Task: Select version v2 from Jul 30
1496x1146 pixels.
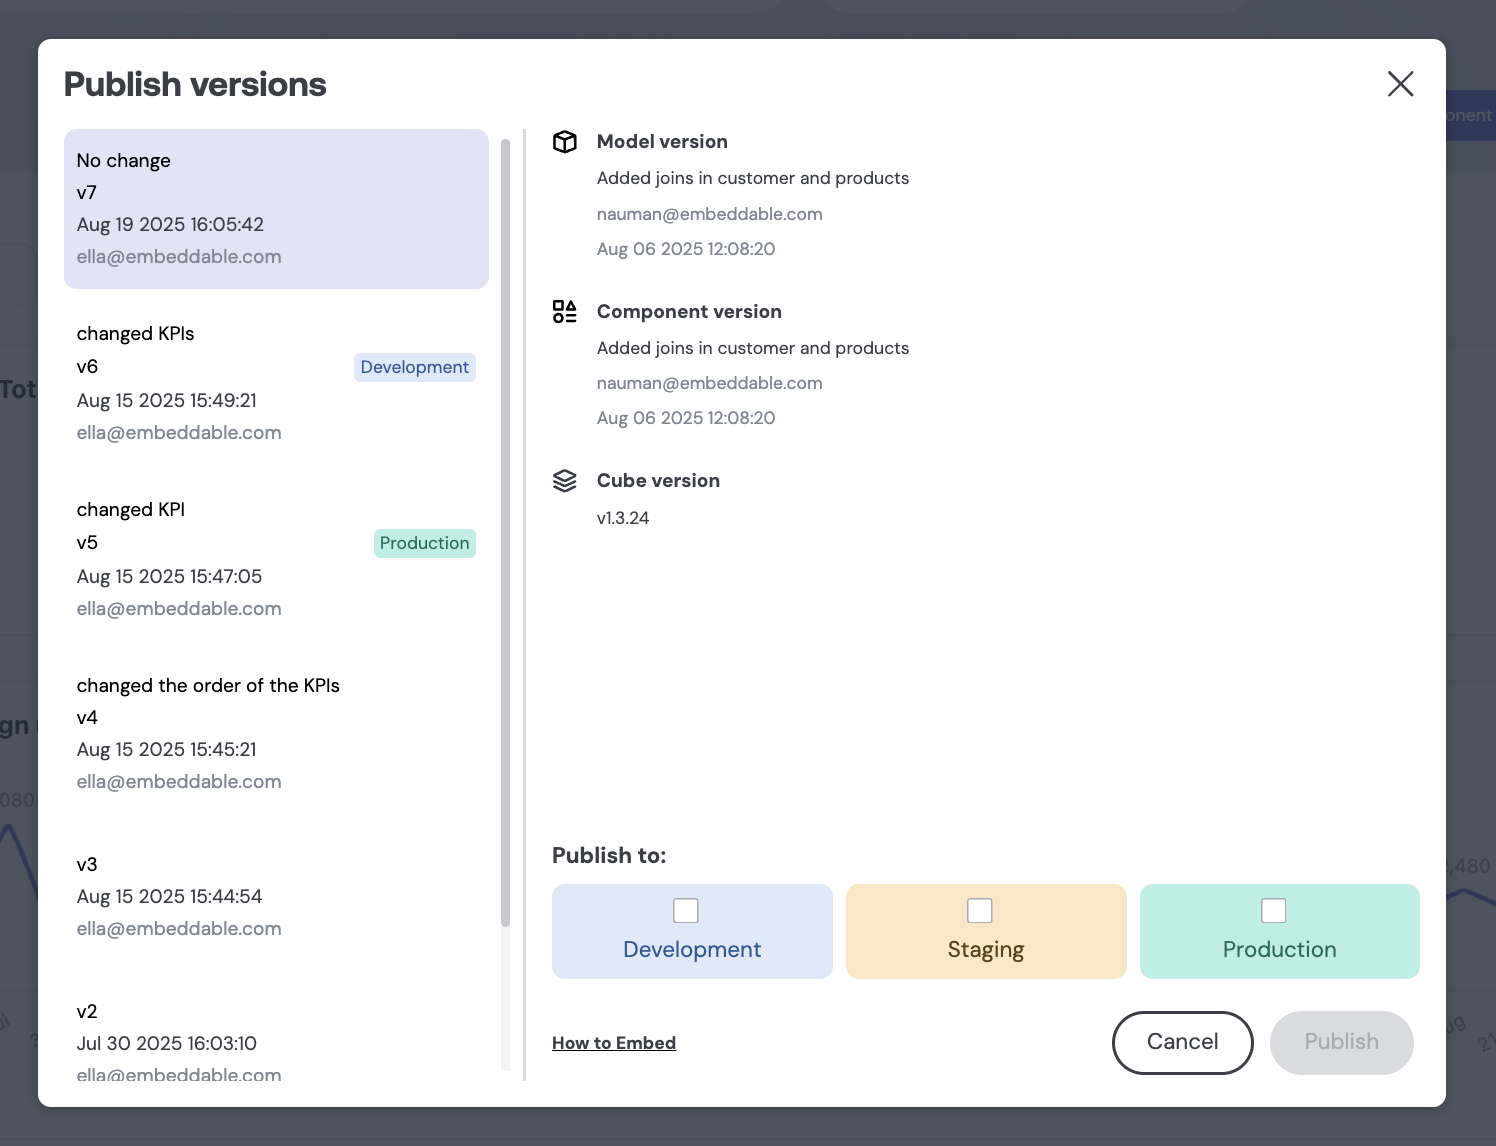Action: [x=276, y=1042]
